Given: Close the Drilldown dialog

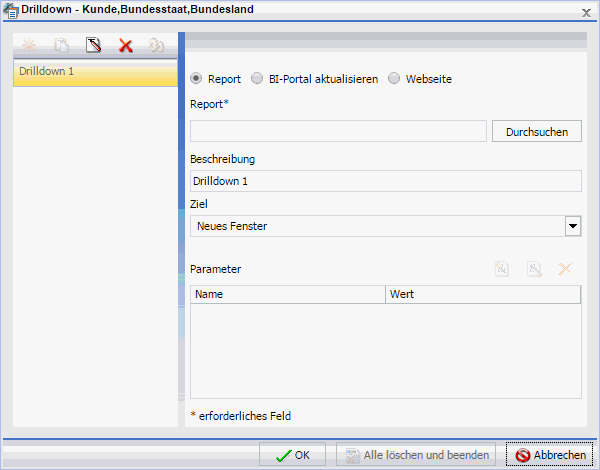Looking at the screenshot, I should [586, 13].
